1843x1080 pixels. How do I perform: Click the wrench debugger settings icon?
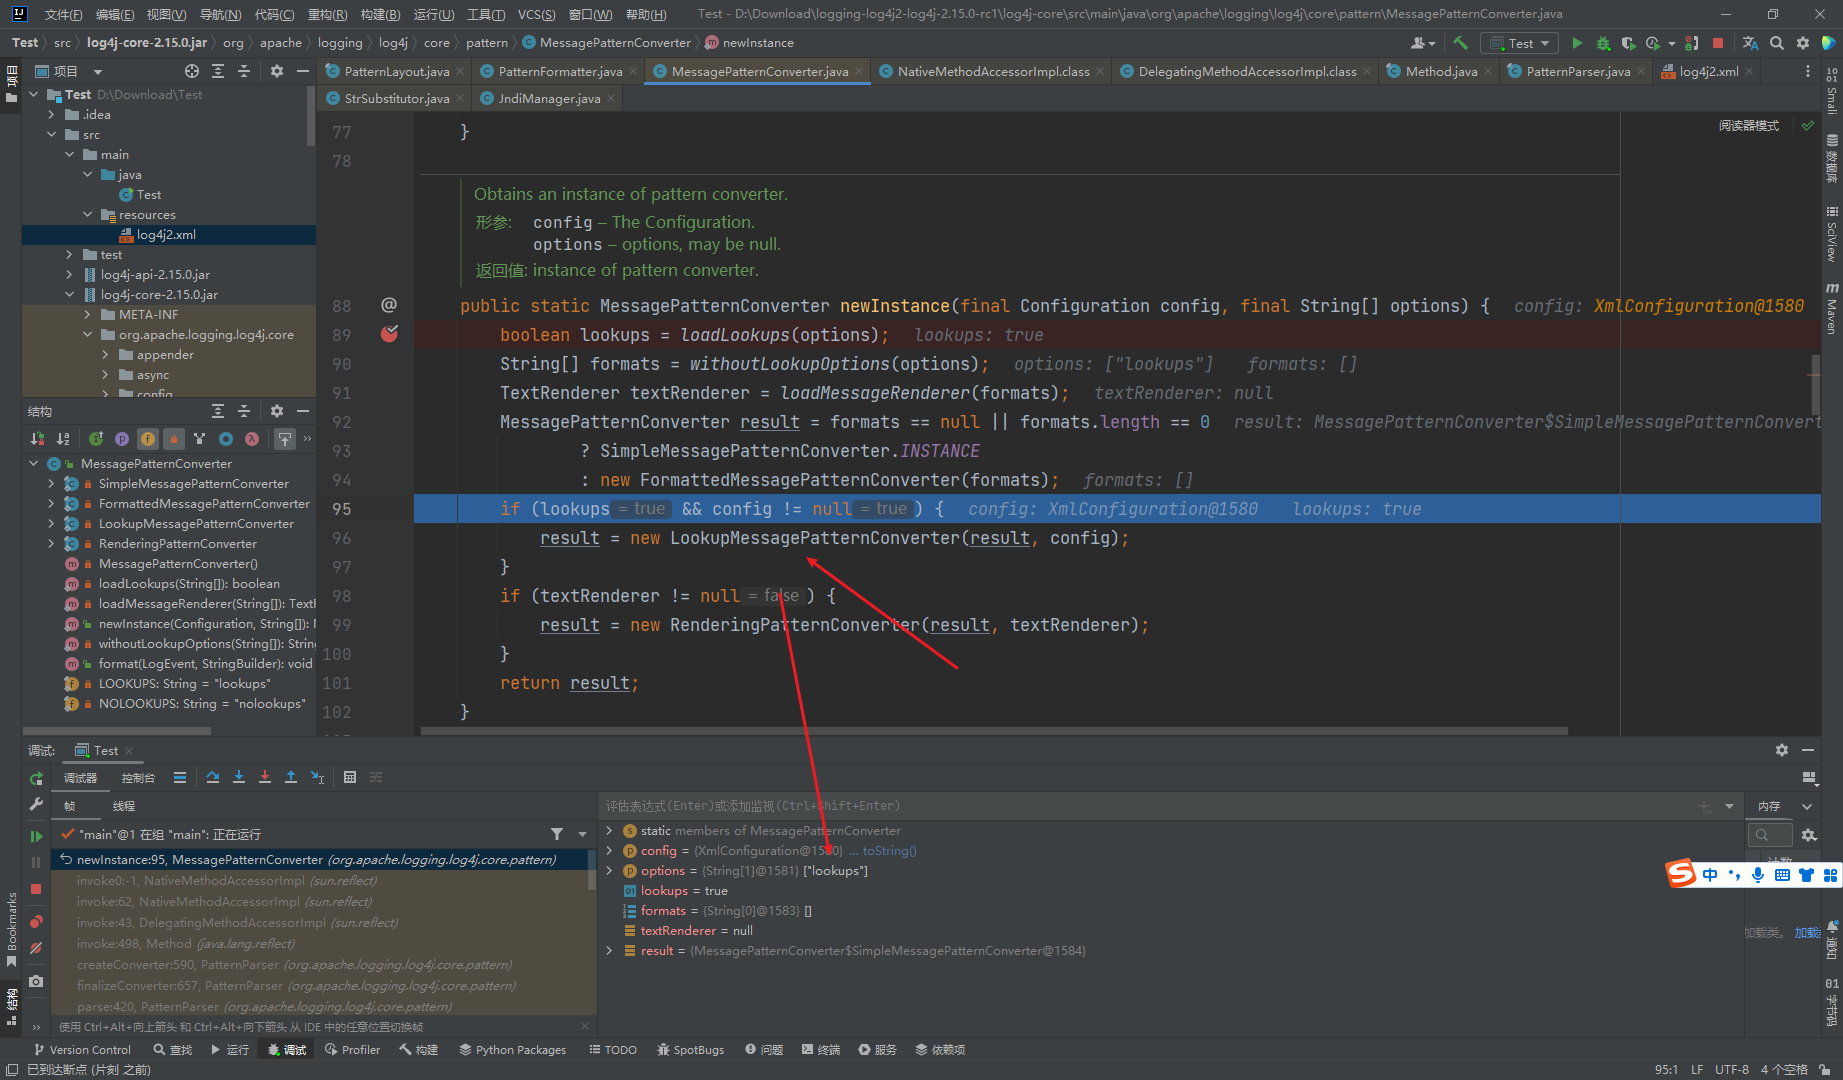(x=36, y=804)
